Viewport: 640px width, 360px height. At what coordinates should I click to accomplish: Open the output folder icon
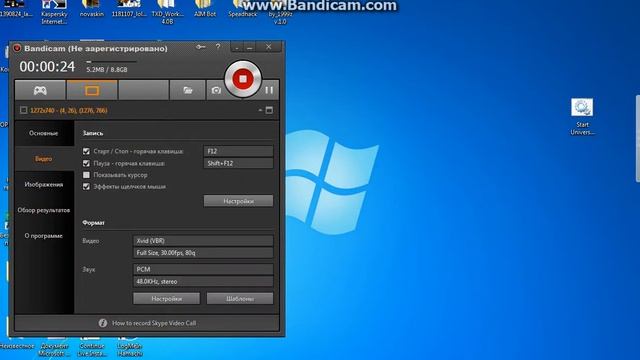(188, 90)
